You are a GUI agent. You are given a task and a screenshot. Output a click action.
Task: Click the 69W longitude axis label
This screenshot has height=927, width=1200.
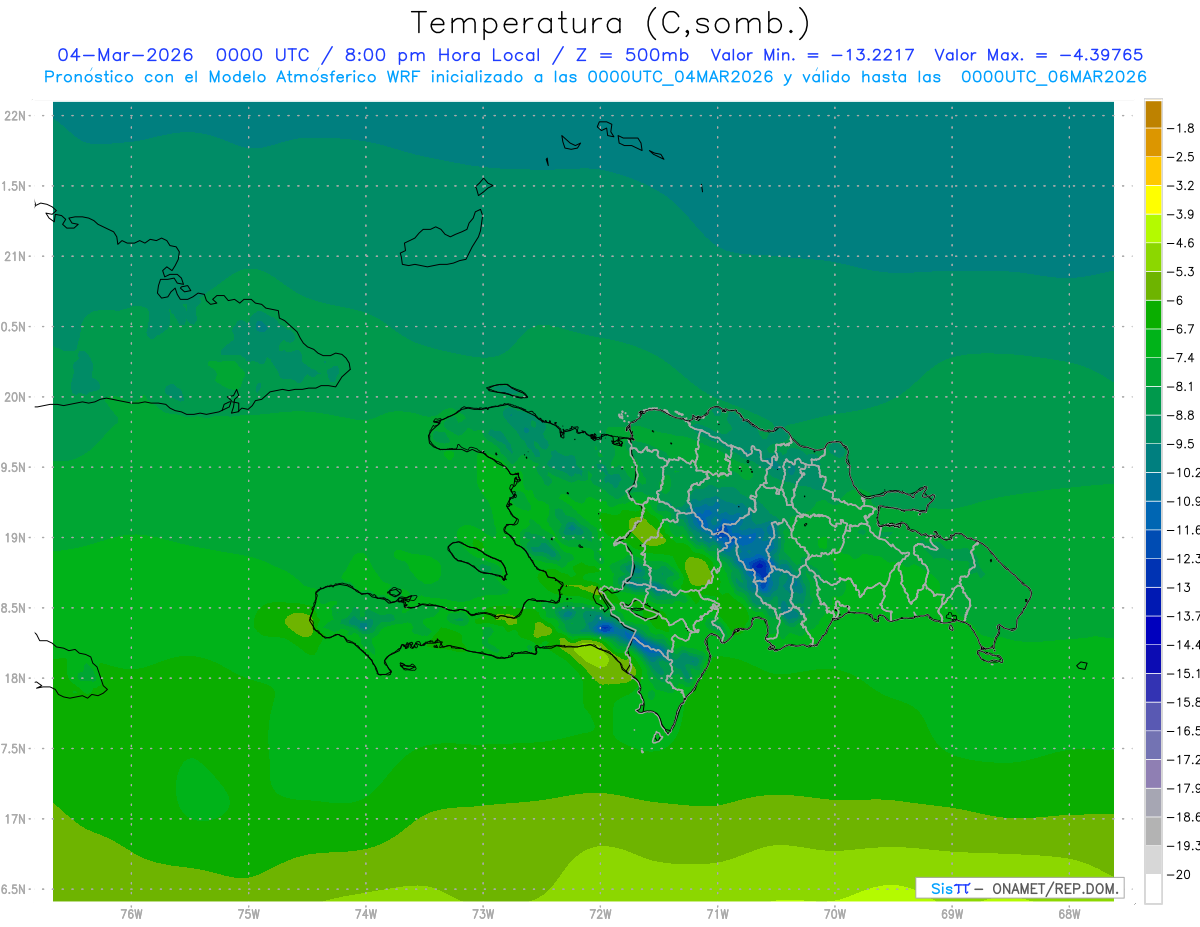pyautogui.click(x=952, y=914)
